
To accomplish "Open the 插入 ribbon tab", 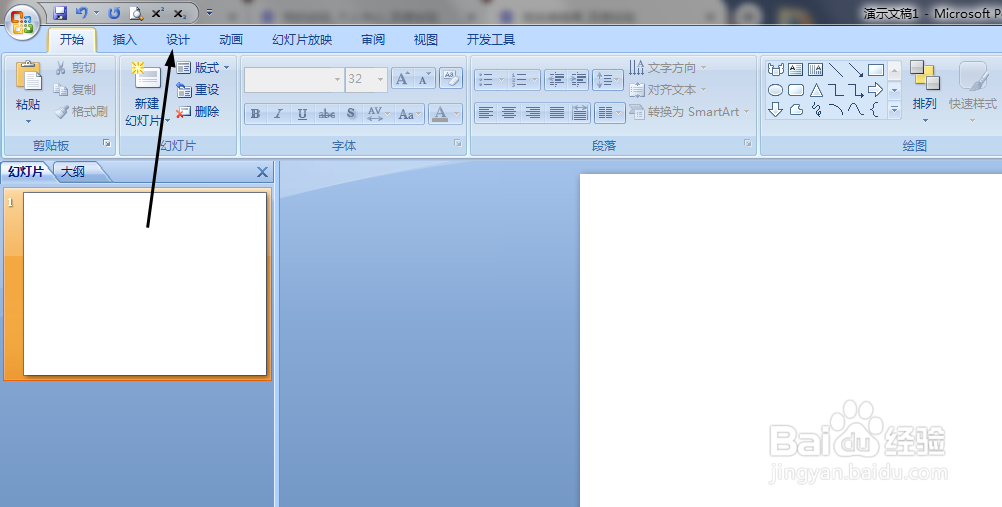I will tap(125, 40).
